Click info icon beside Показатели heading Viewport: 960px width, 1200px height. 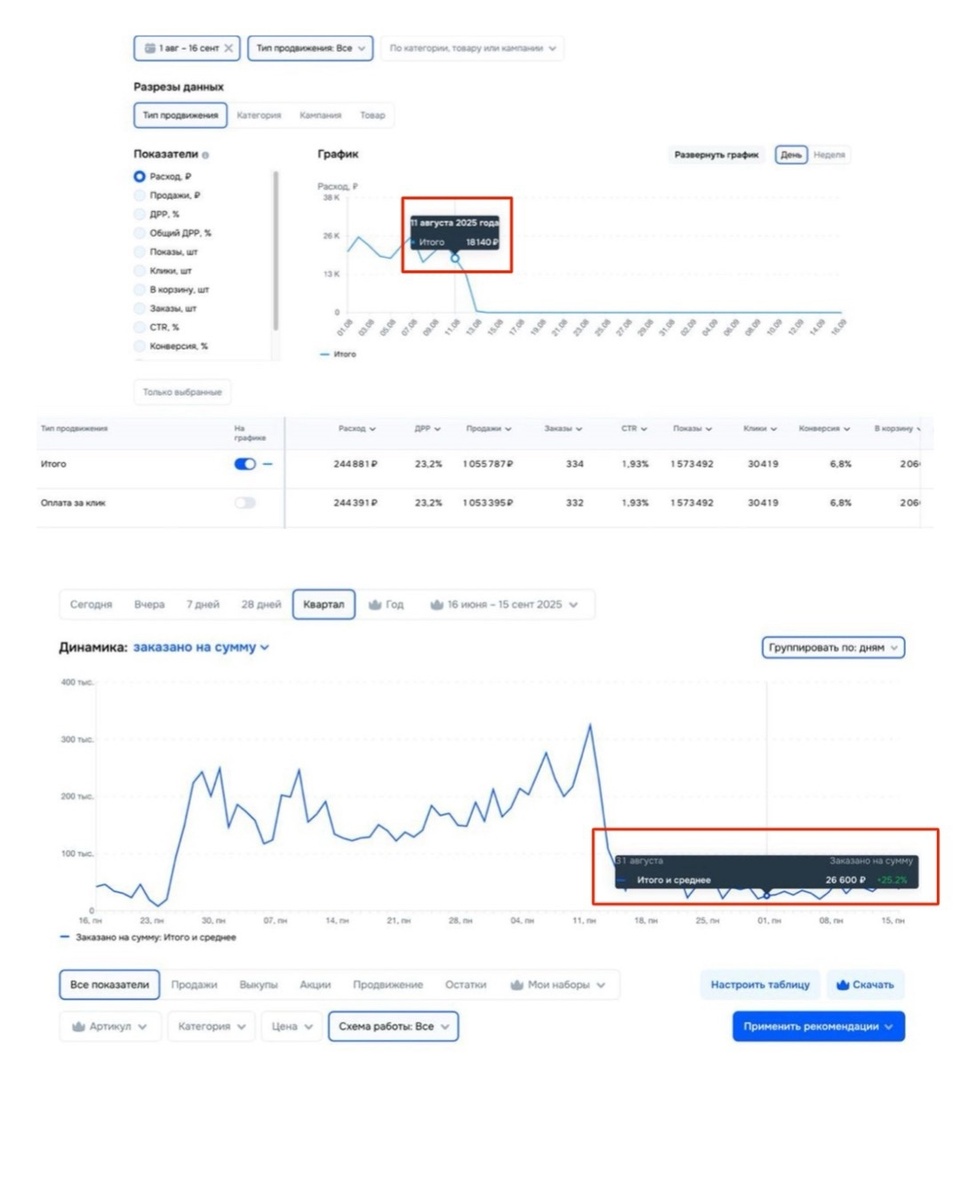click(205, 156)
